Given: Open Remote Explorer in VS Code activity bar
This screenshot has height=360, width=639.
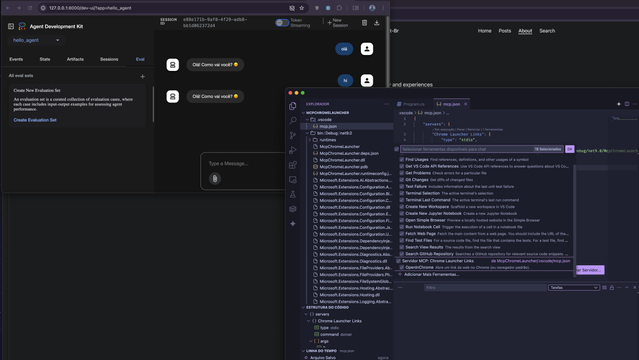Looking at the screenshot, I should (x=293, y=179).
